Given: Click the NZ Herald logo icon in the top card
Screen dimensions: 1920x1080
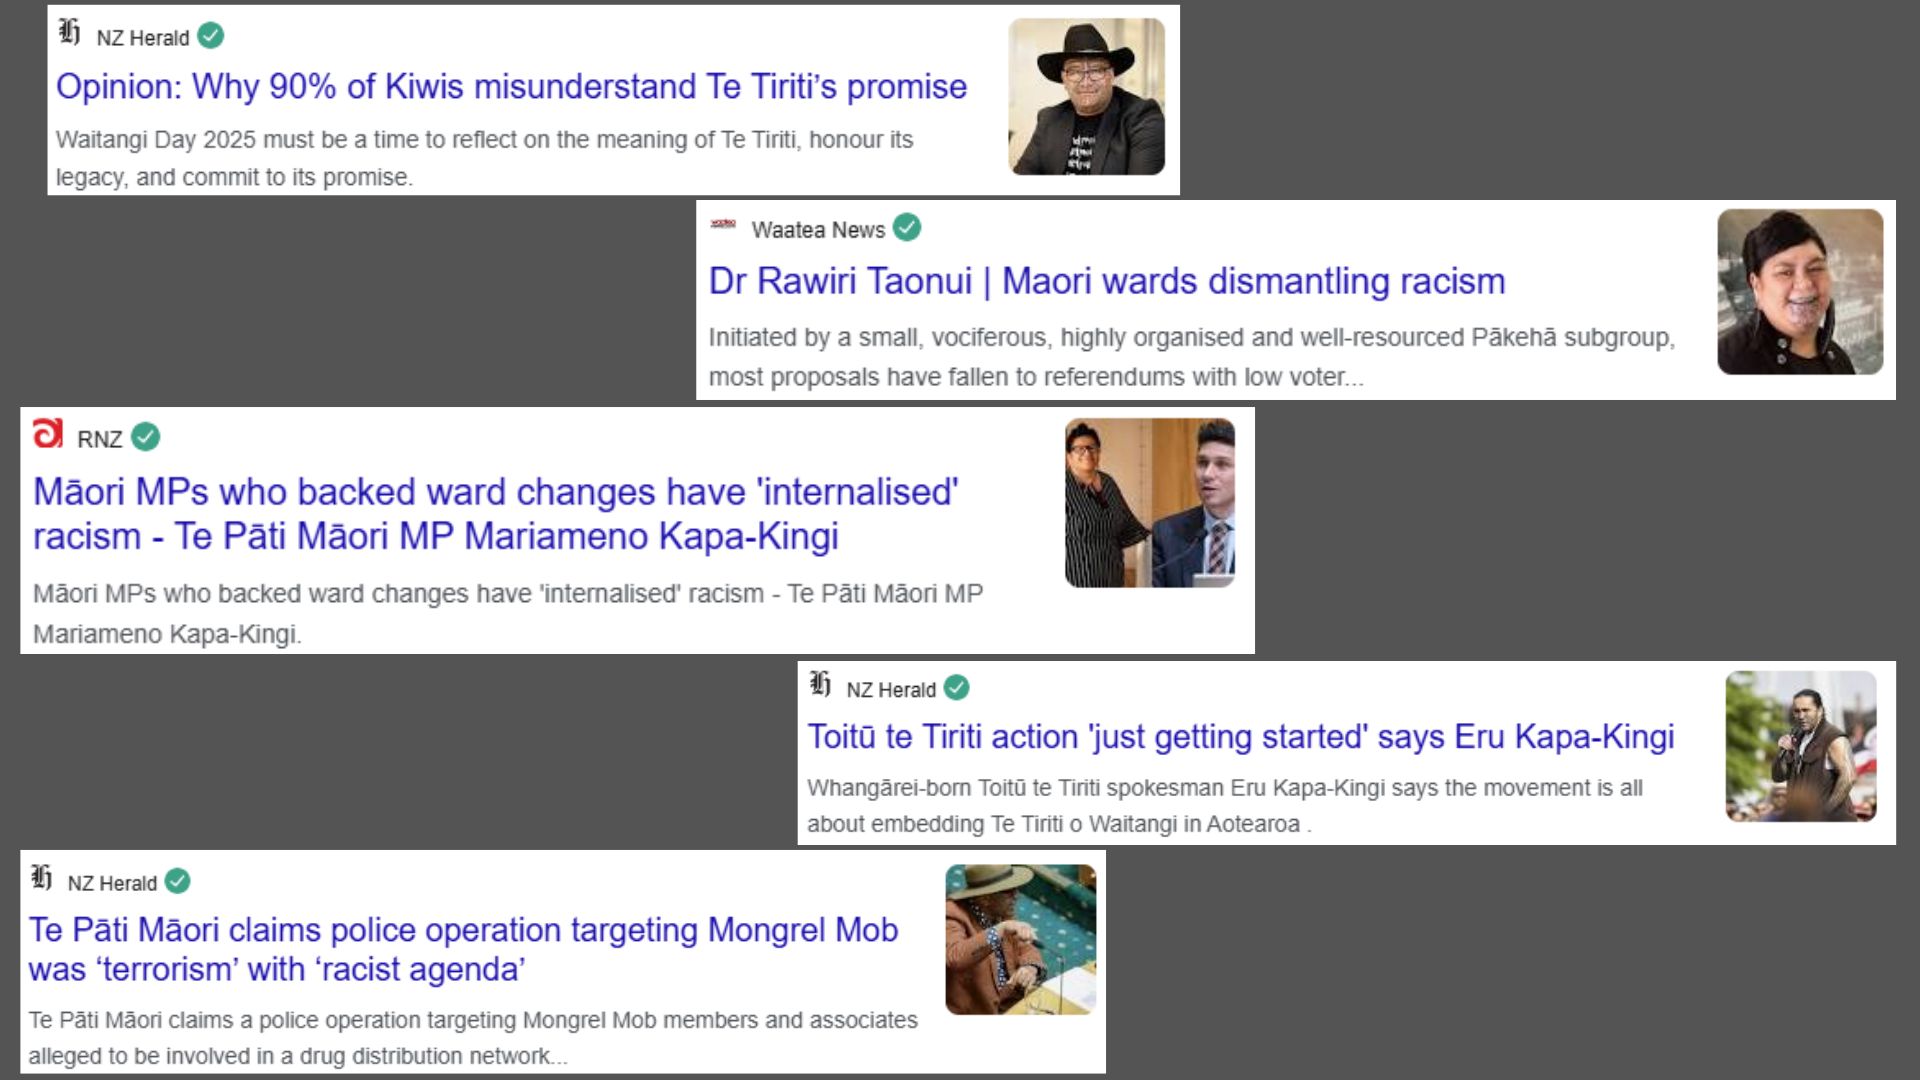Looking at the screenshot, I should click(69, 33).
